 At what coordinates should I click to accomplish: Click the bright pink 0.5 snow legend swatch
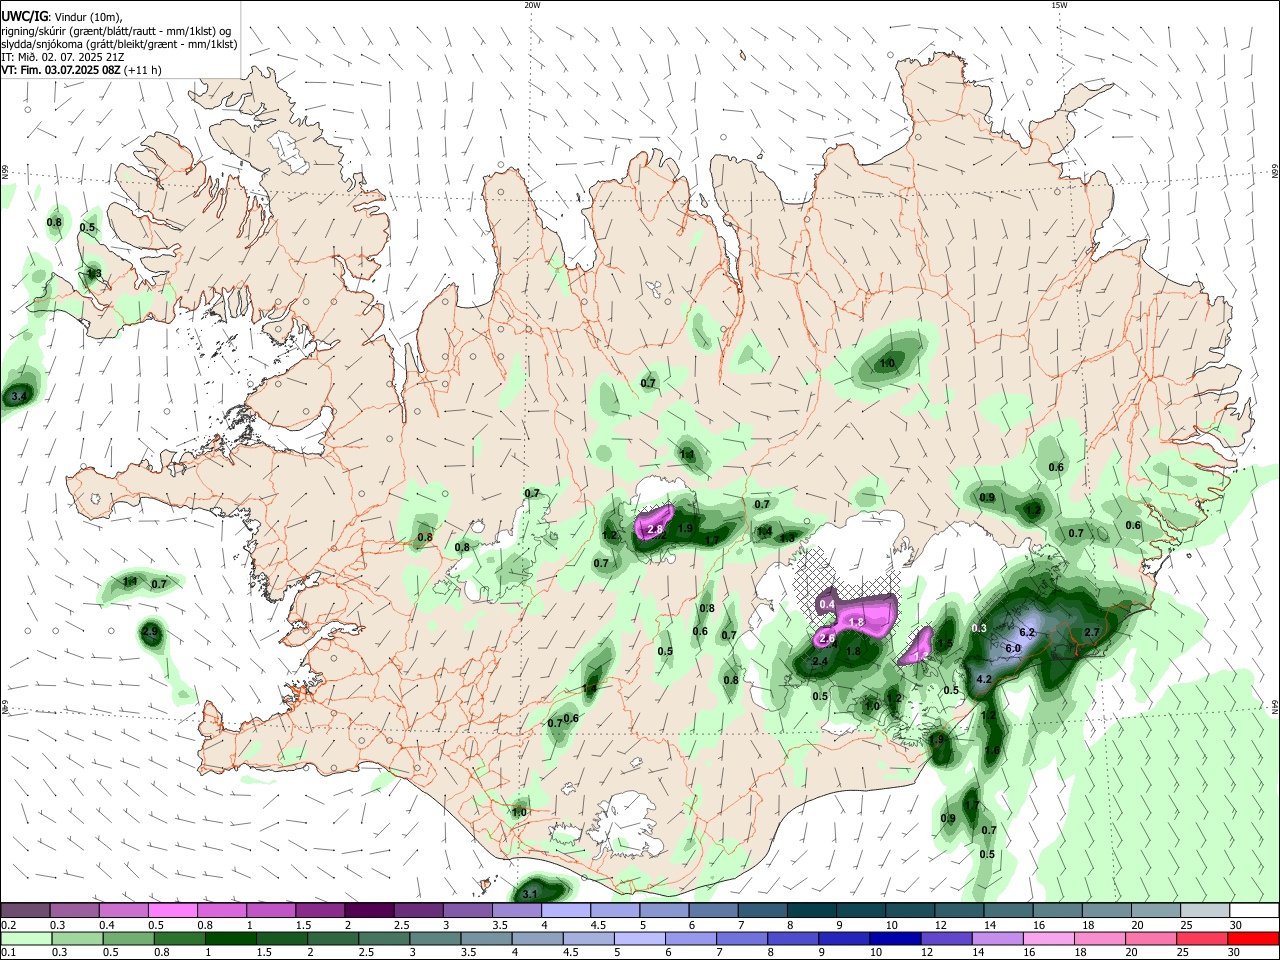[x=172, y=910]
